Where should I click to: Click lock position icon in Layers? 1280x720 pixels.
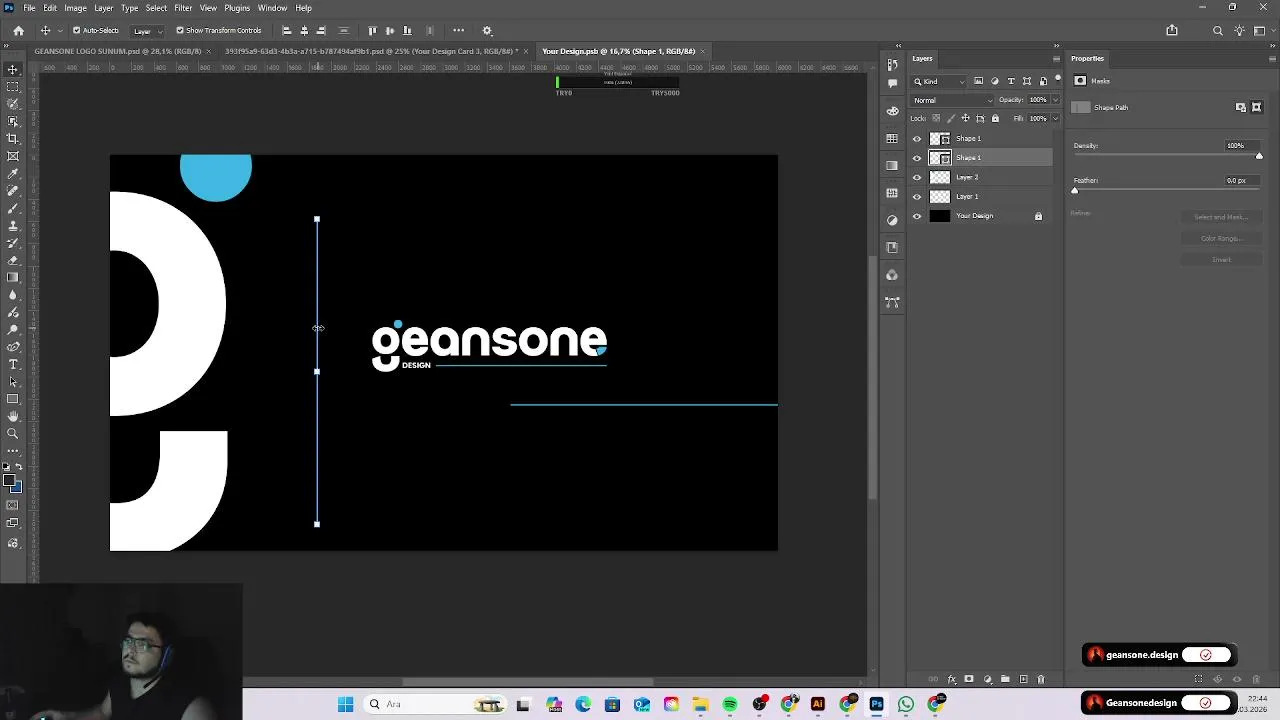(x=965, y=119)
